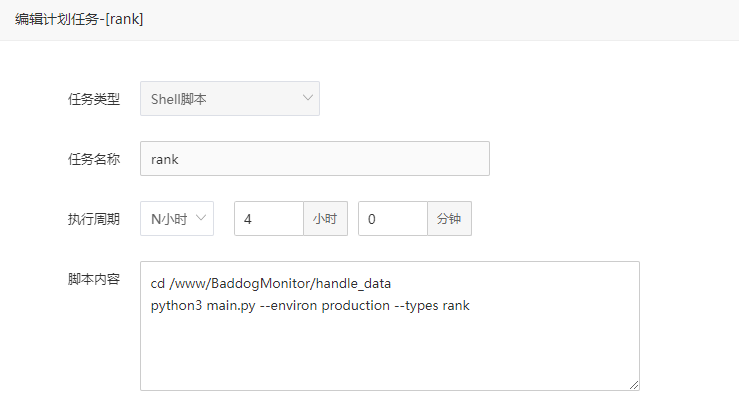Open the N小时 execution period dropdown

click(177, 219)
